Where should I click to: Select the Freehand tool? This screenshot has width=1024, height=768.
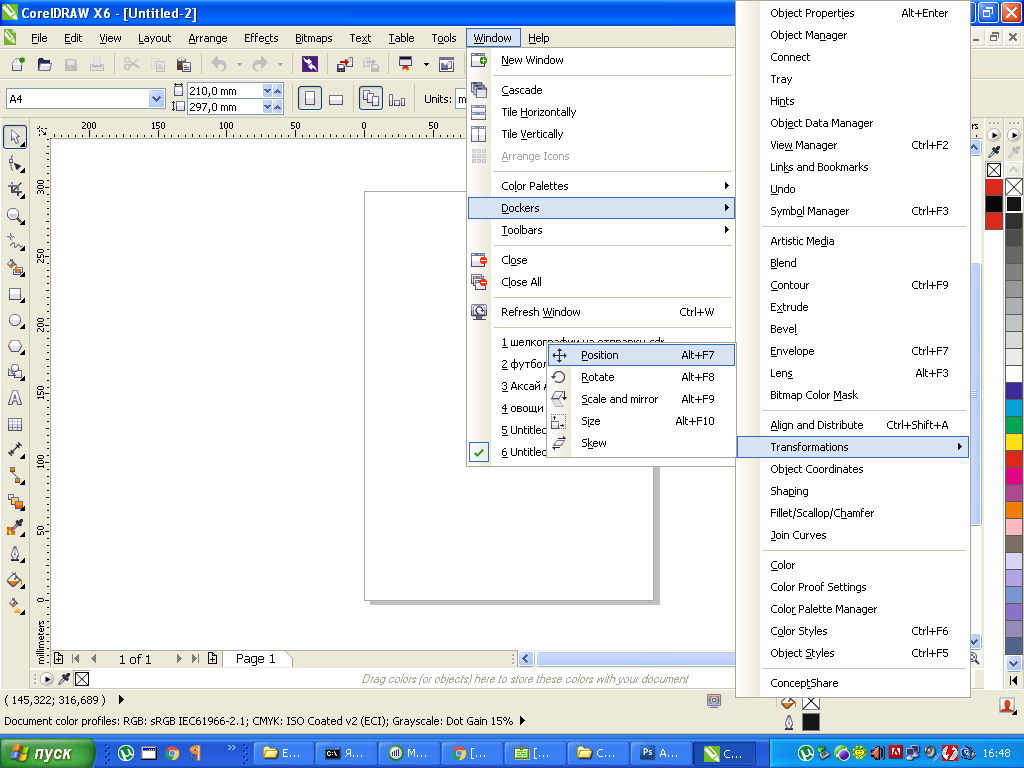15,242
